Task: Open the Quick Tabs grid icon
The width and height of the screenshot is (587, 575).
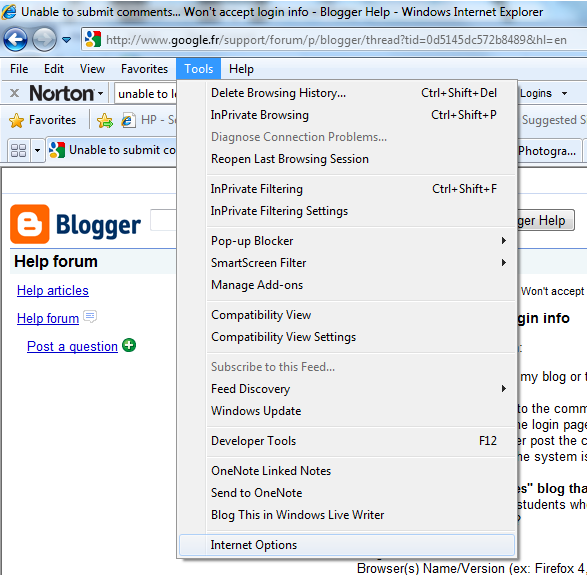Action: (x=18, y=150)
